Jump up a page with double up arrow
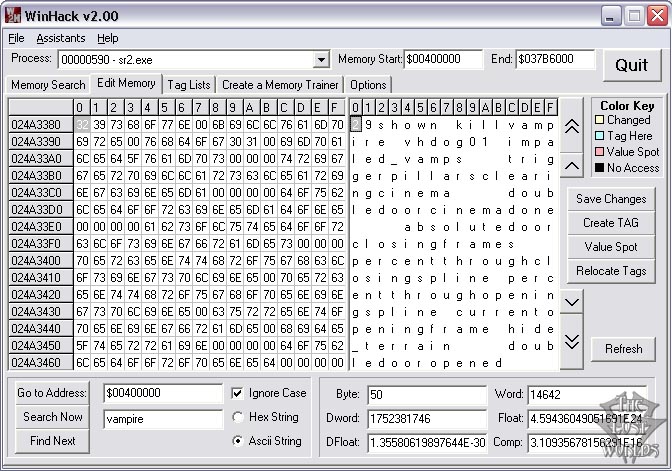 pos(572,126)
